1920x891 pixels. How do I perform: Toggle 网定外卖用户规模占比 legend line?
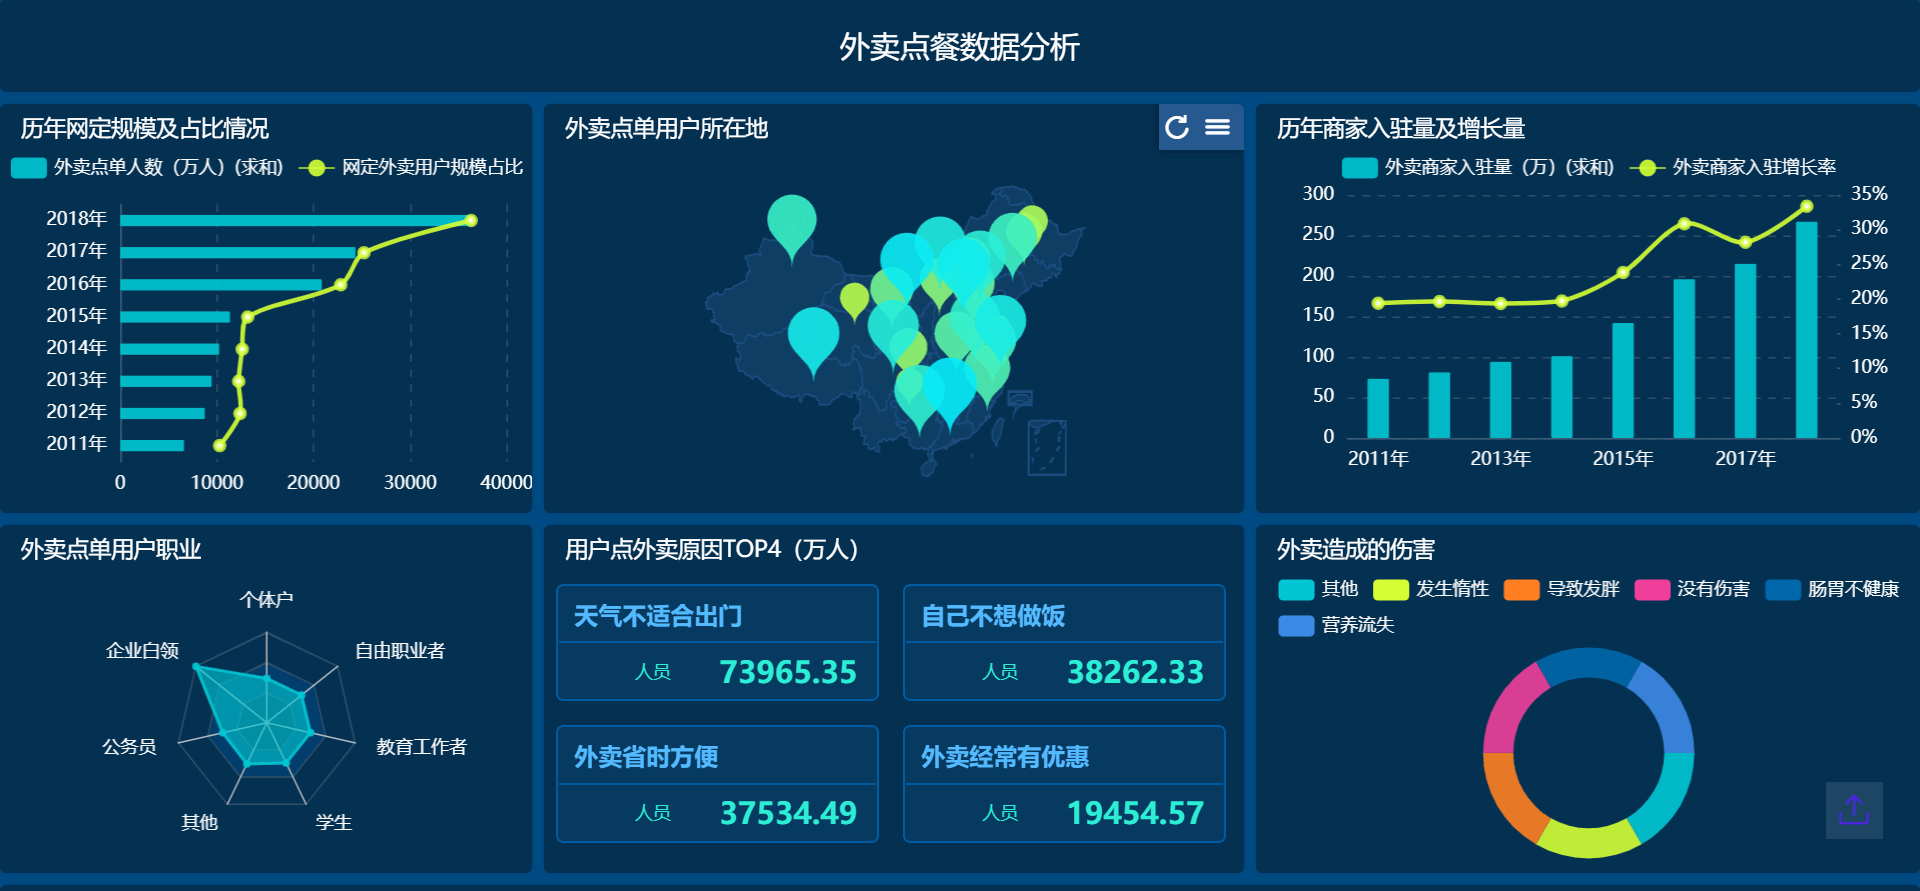412,167
